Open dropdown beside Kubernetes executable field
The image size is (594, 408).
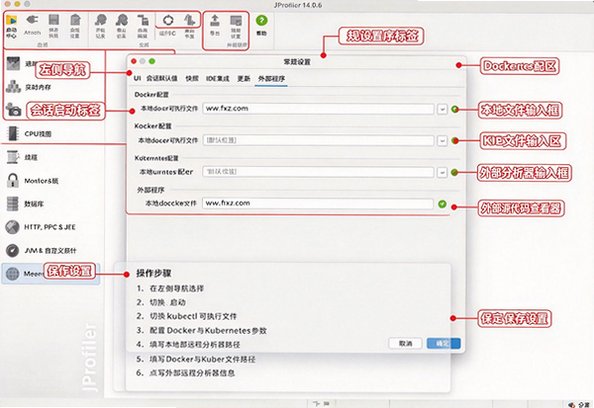point(442,172)
